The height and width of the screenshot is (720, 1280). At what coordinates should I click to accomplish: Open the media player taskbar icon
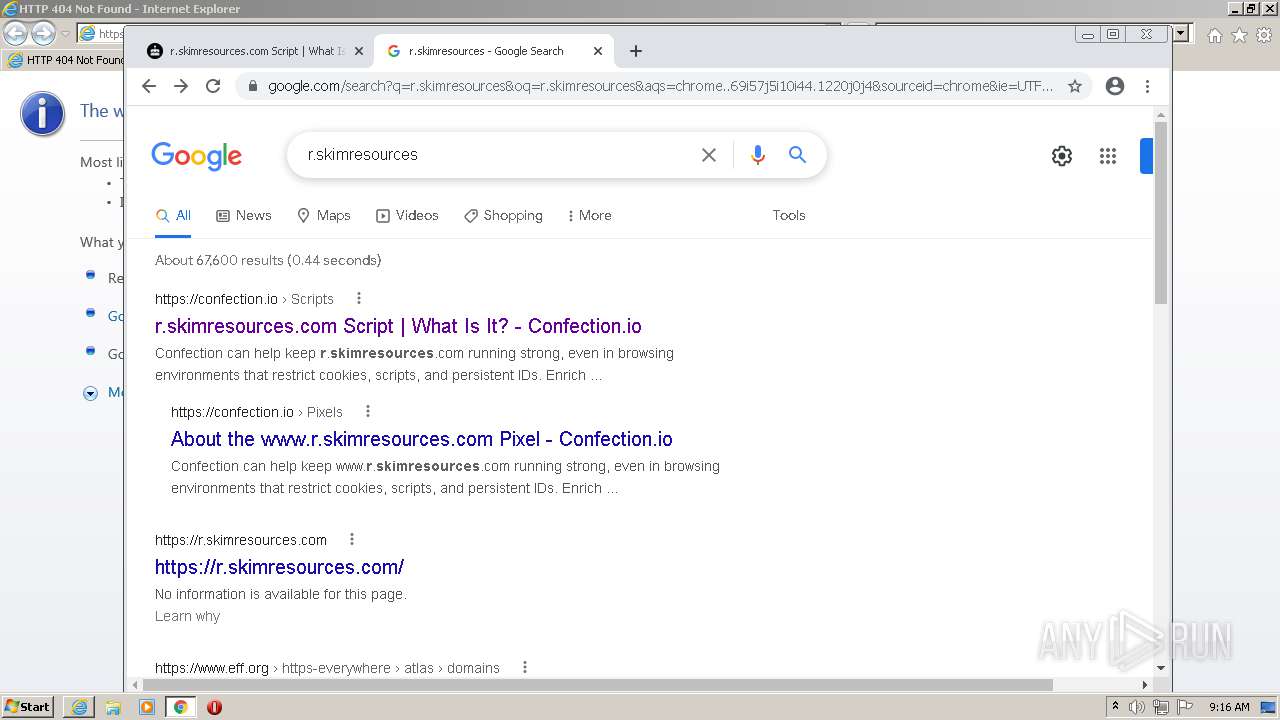tap(147, 707)
